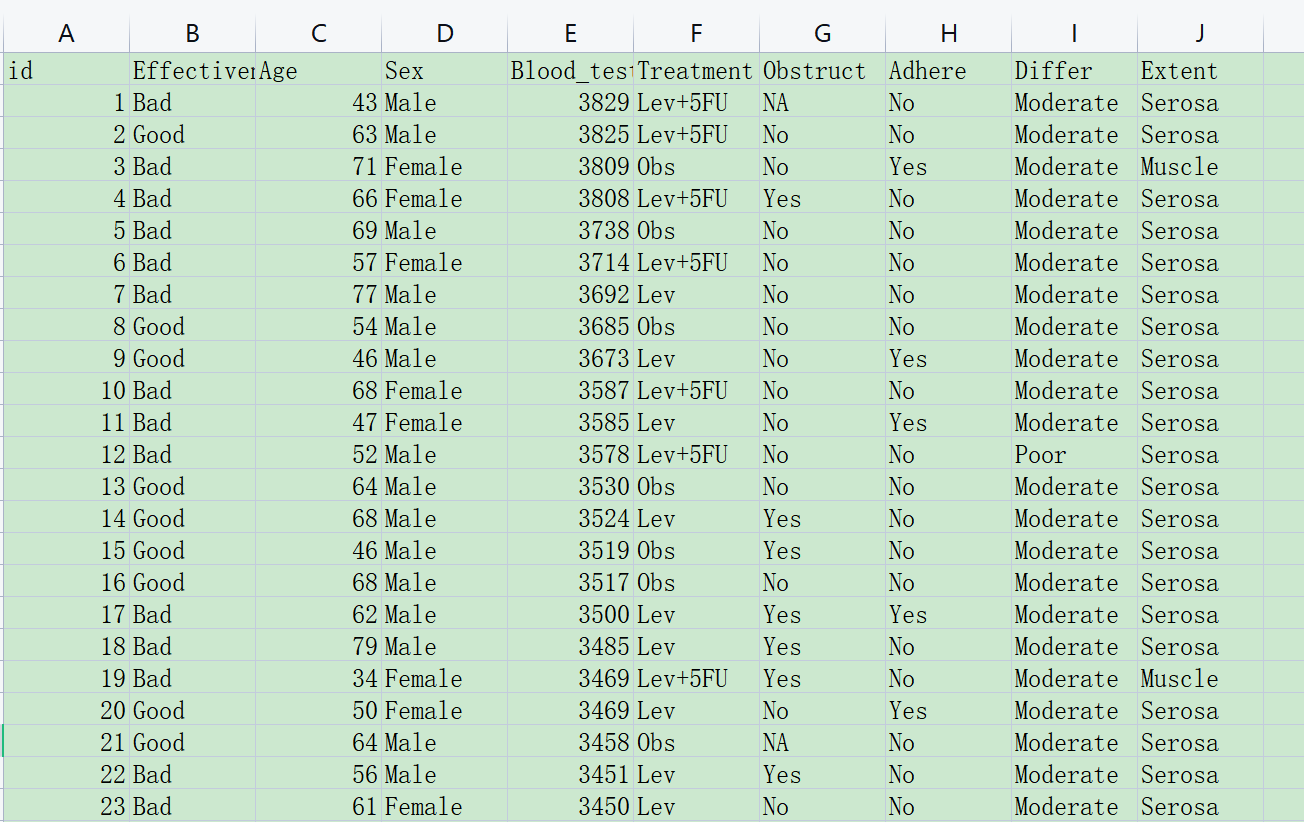
Task: Select column F header
Action: pyautogui.click(x=696, y=34)
